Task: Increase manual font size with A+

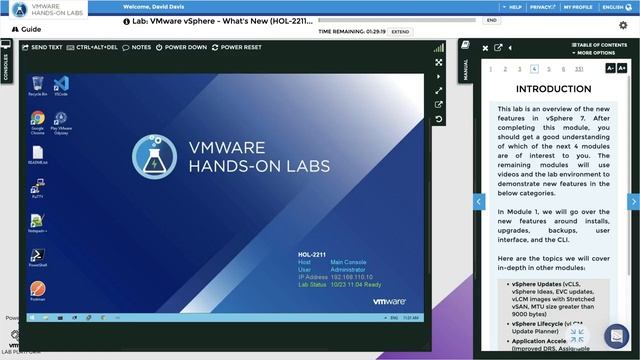Action: pyautogui.click(x=622, y=68)
